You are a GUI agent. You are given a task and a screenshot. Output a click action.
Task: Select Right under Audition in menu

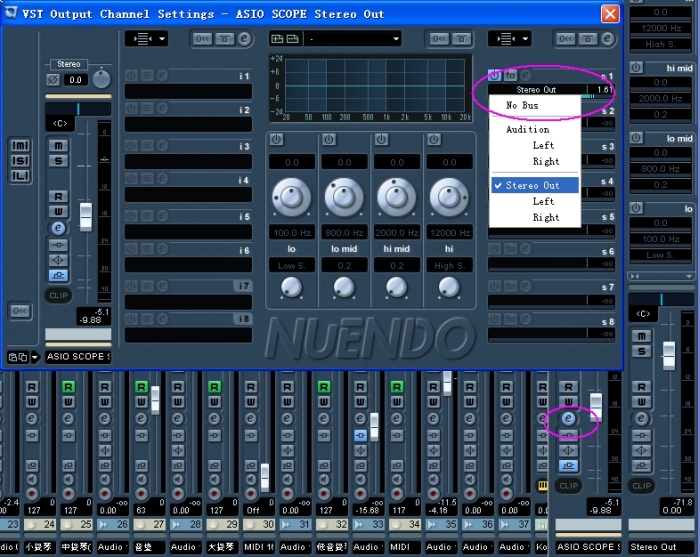[x=535, y=162]
